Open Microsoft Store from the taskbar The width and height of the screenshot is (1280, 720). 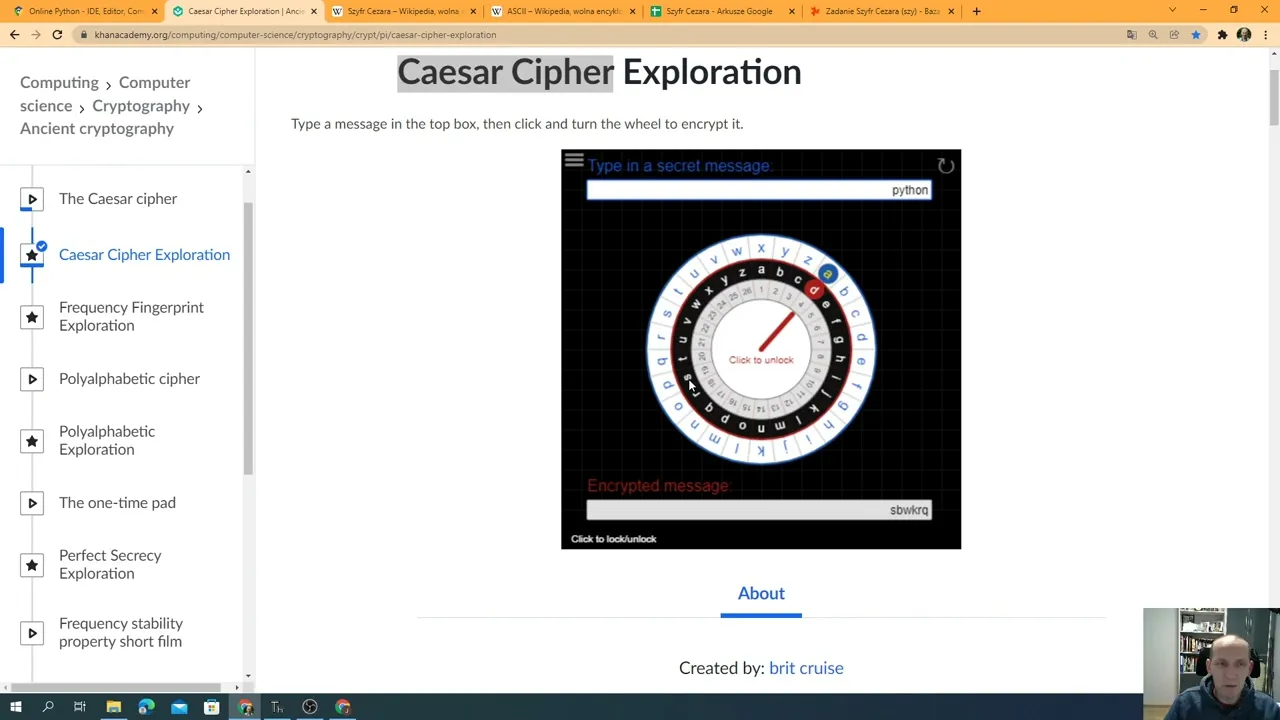[211, 707]
